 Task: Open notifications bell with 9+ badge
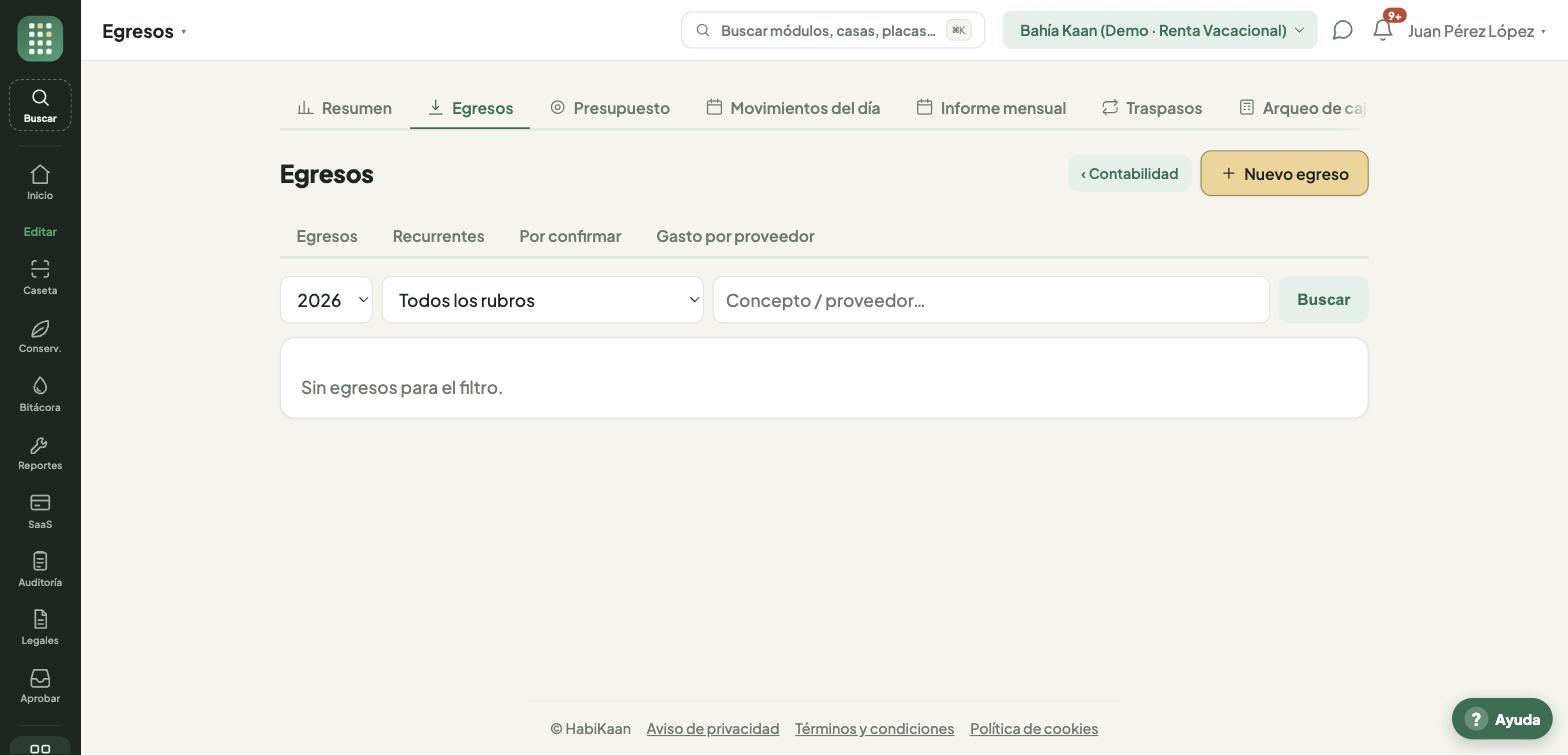1383,30
